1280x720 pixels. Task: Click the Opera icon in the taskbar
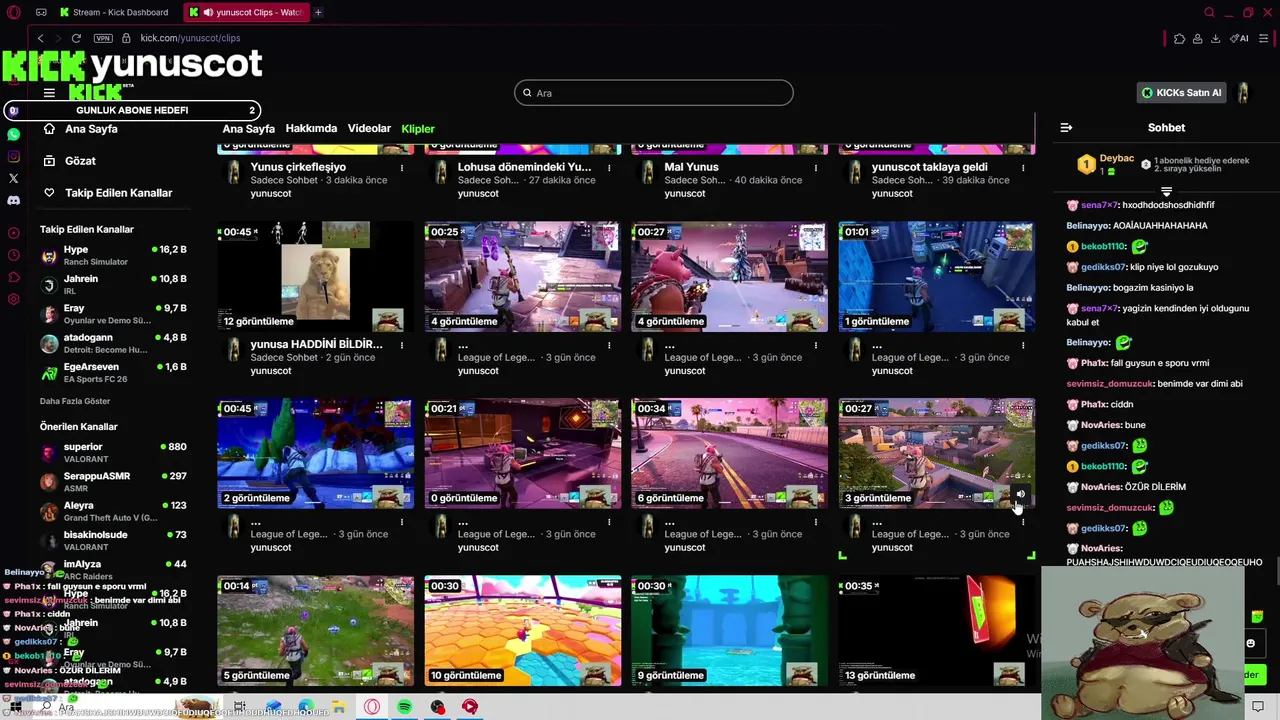click(x=372, y=707)
